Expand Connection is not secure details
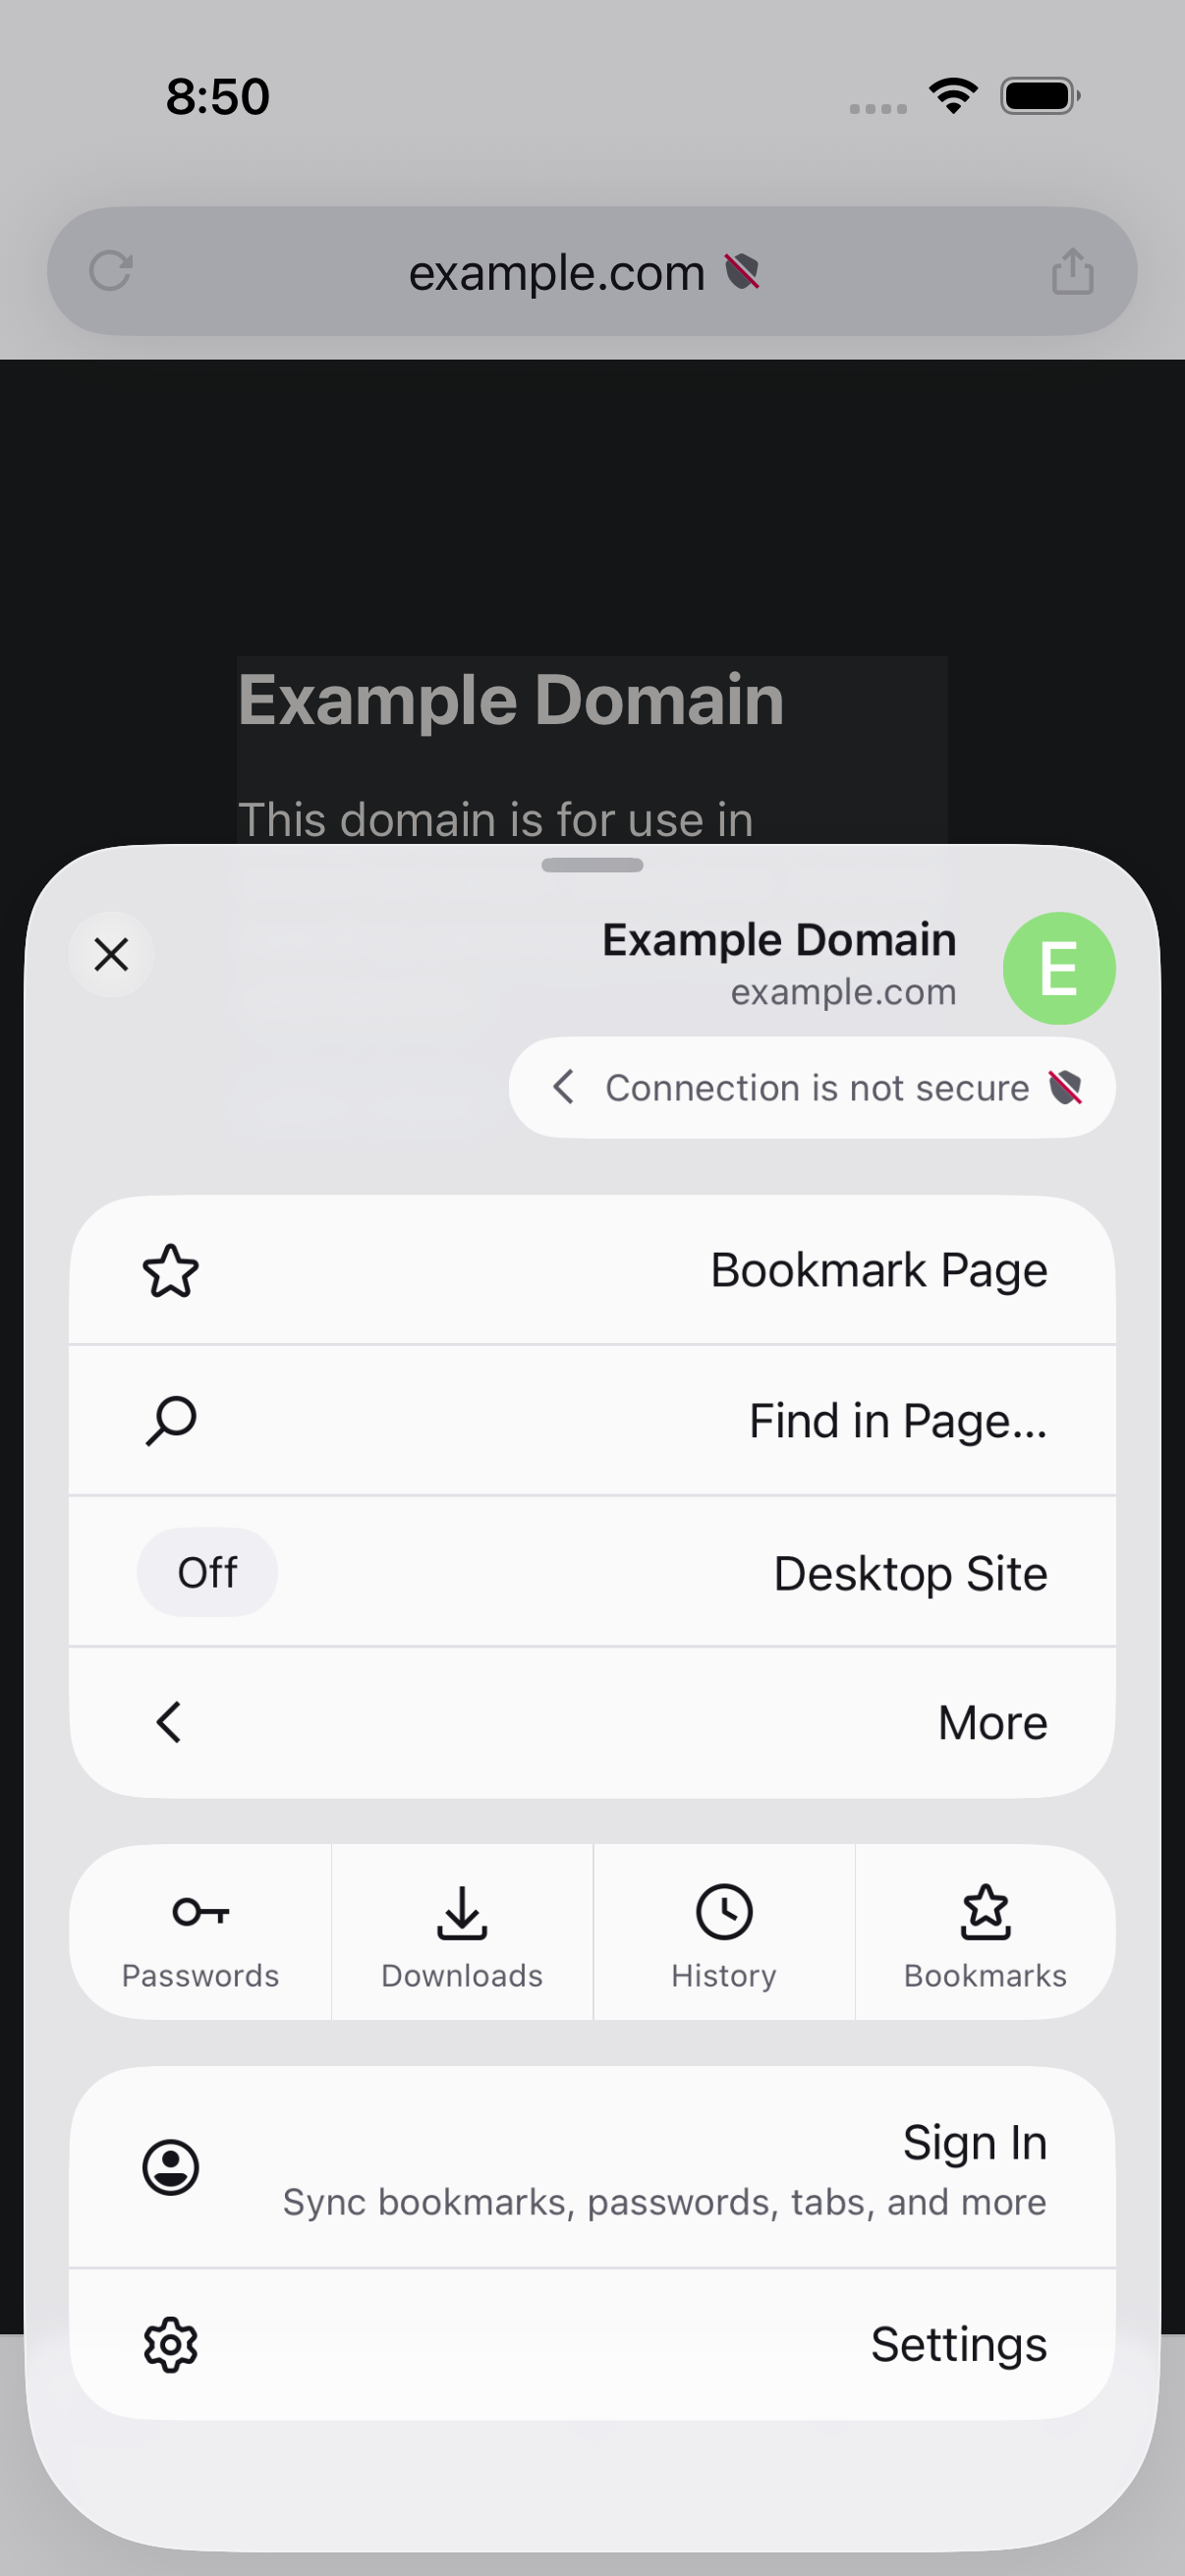 coord(812,1088)
